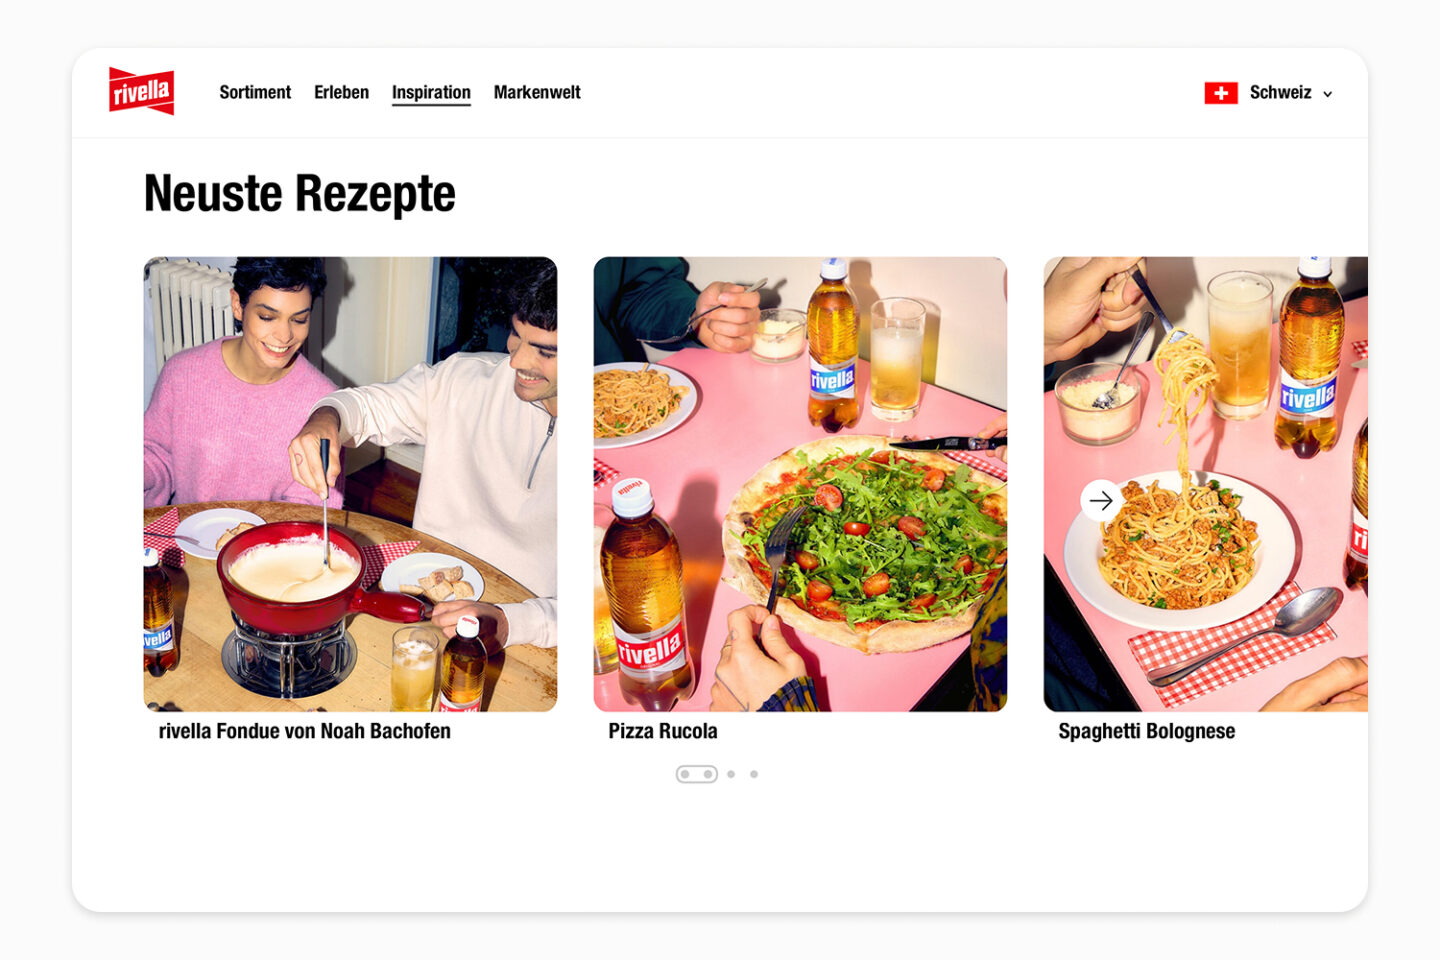The width and height of the screenshot is (1440, 960).
Task: Click the round arrow next-slide button
Action: 1101,500
